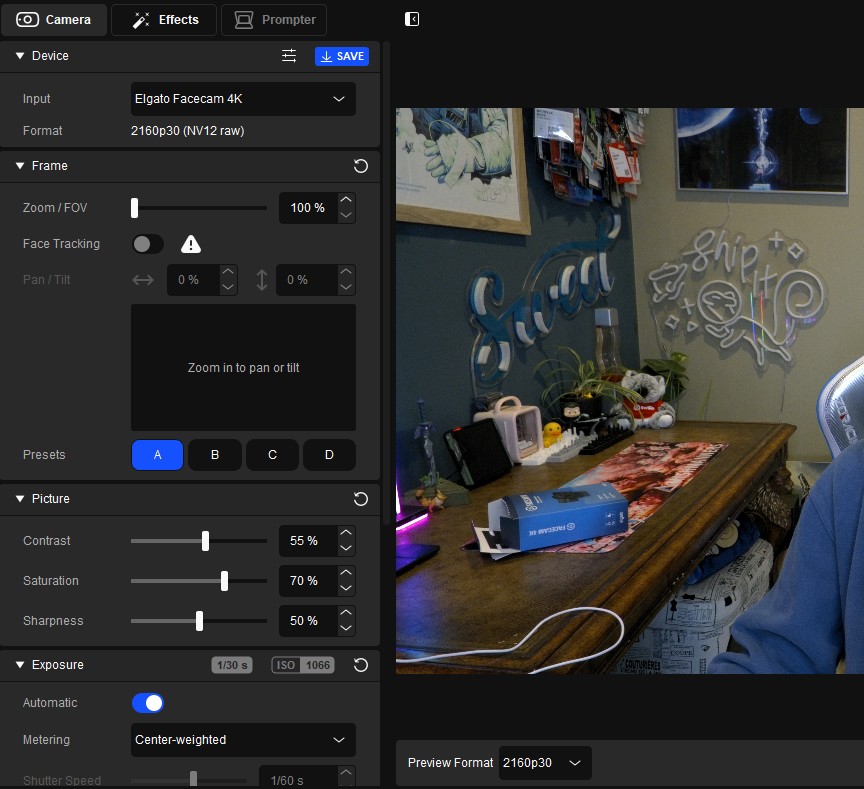The image size is (864, 789).
Task: Turn off Automatic exposure toggle
Action: click(147, 703)
